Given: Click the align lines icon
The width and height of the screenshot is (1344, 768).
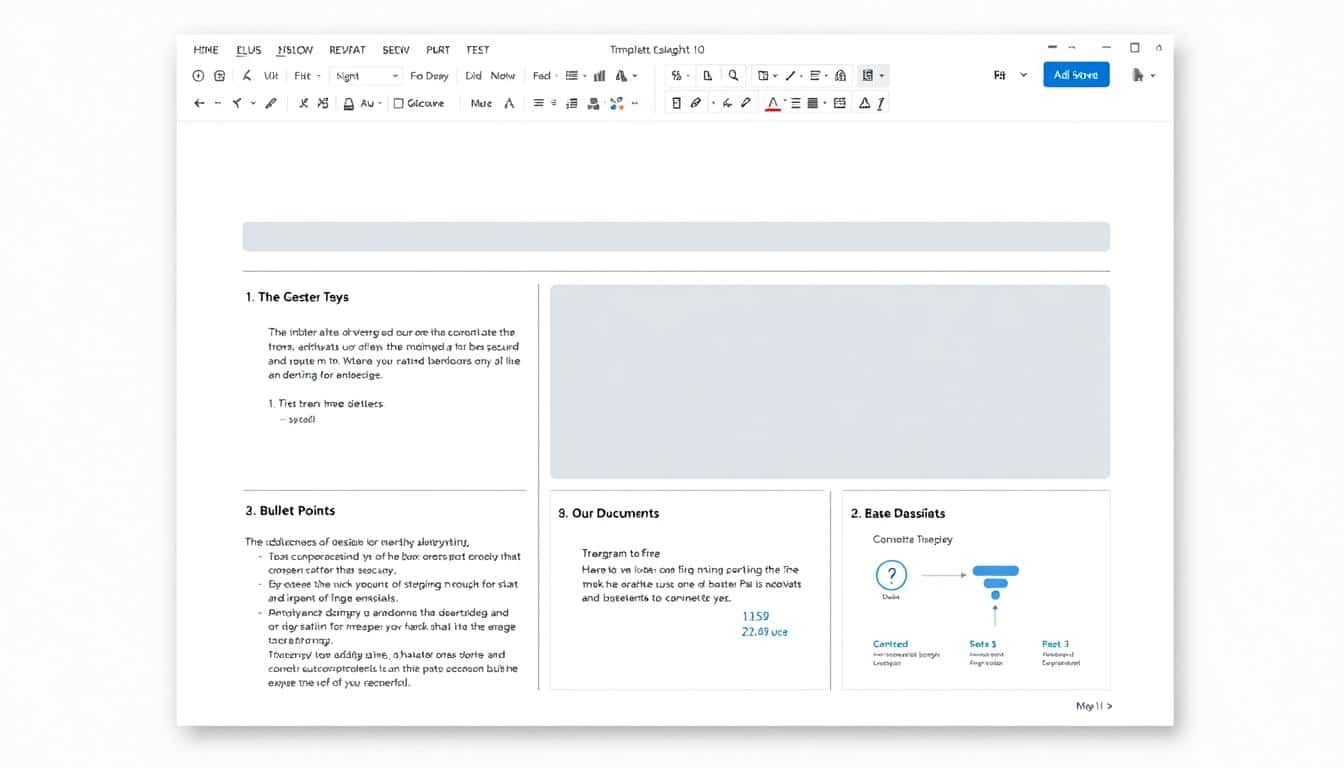Looking at the screenshot, I should [539, 103].
